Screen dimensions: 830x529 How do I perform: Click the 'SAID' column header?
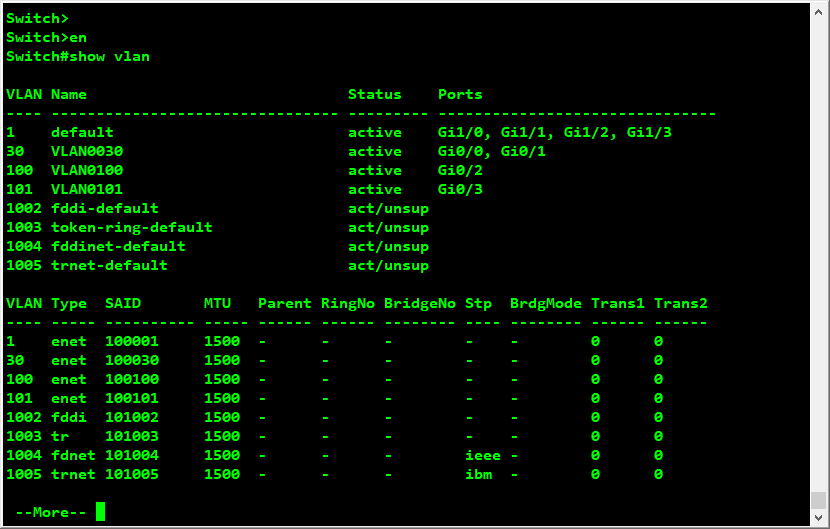tap(123, 303)
